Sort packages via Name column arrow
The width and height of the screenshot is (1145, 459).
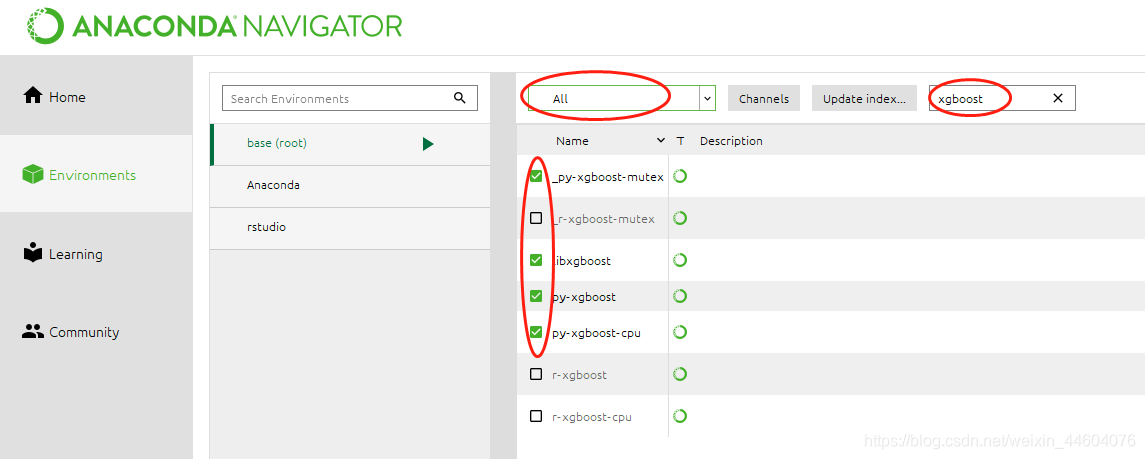point(661,141)
